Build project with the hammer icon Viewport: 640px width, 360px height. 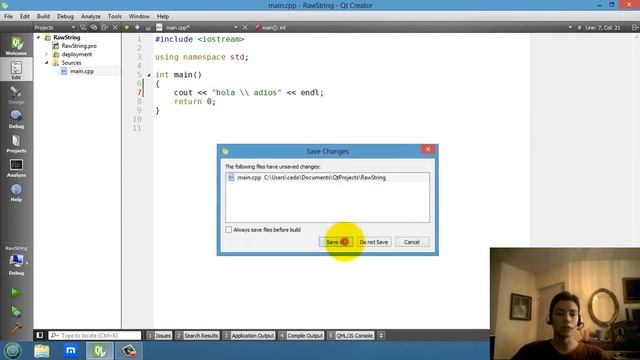point(16,328)
